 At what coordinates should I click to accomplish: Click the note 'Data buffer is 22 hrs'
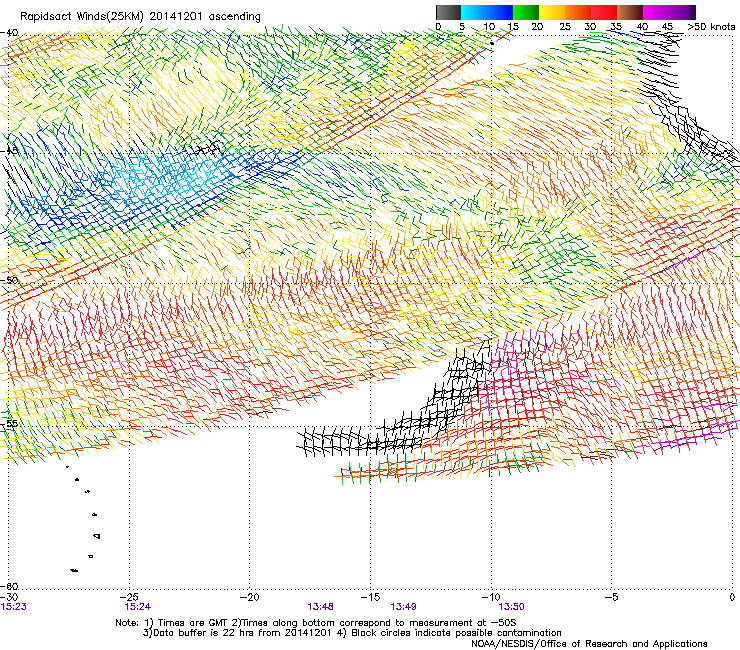click(x=205, y=633)
